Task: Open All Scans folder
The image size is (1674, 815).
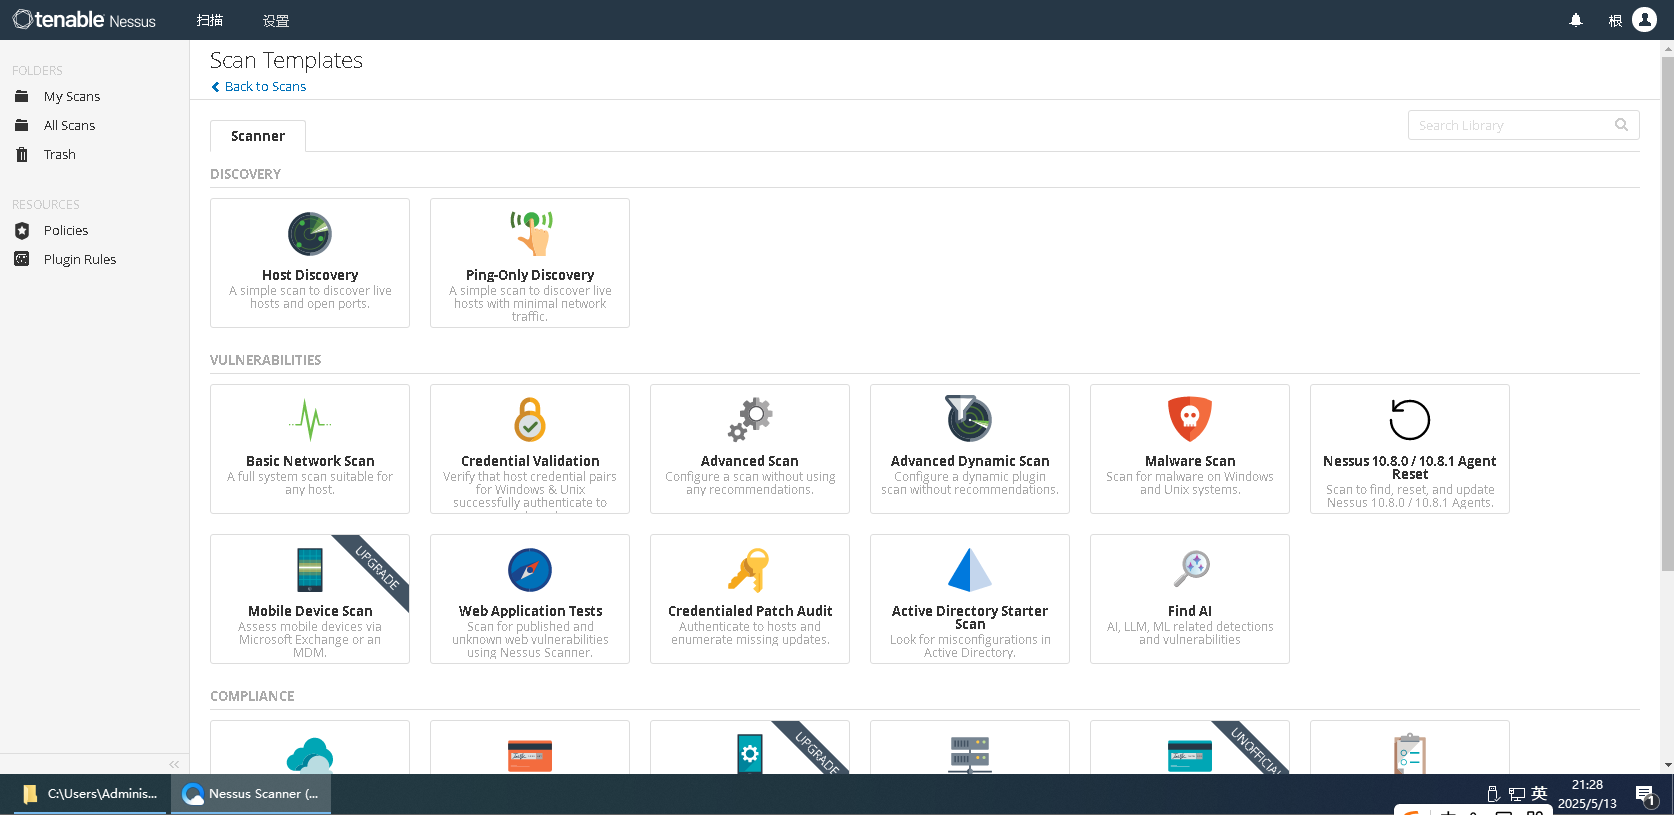Action: (x=70, y=125)
